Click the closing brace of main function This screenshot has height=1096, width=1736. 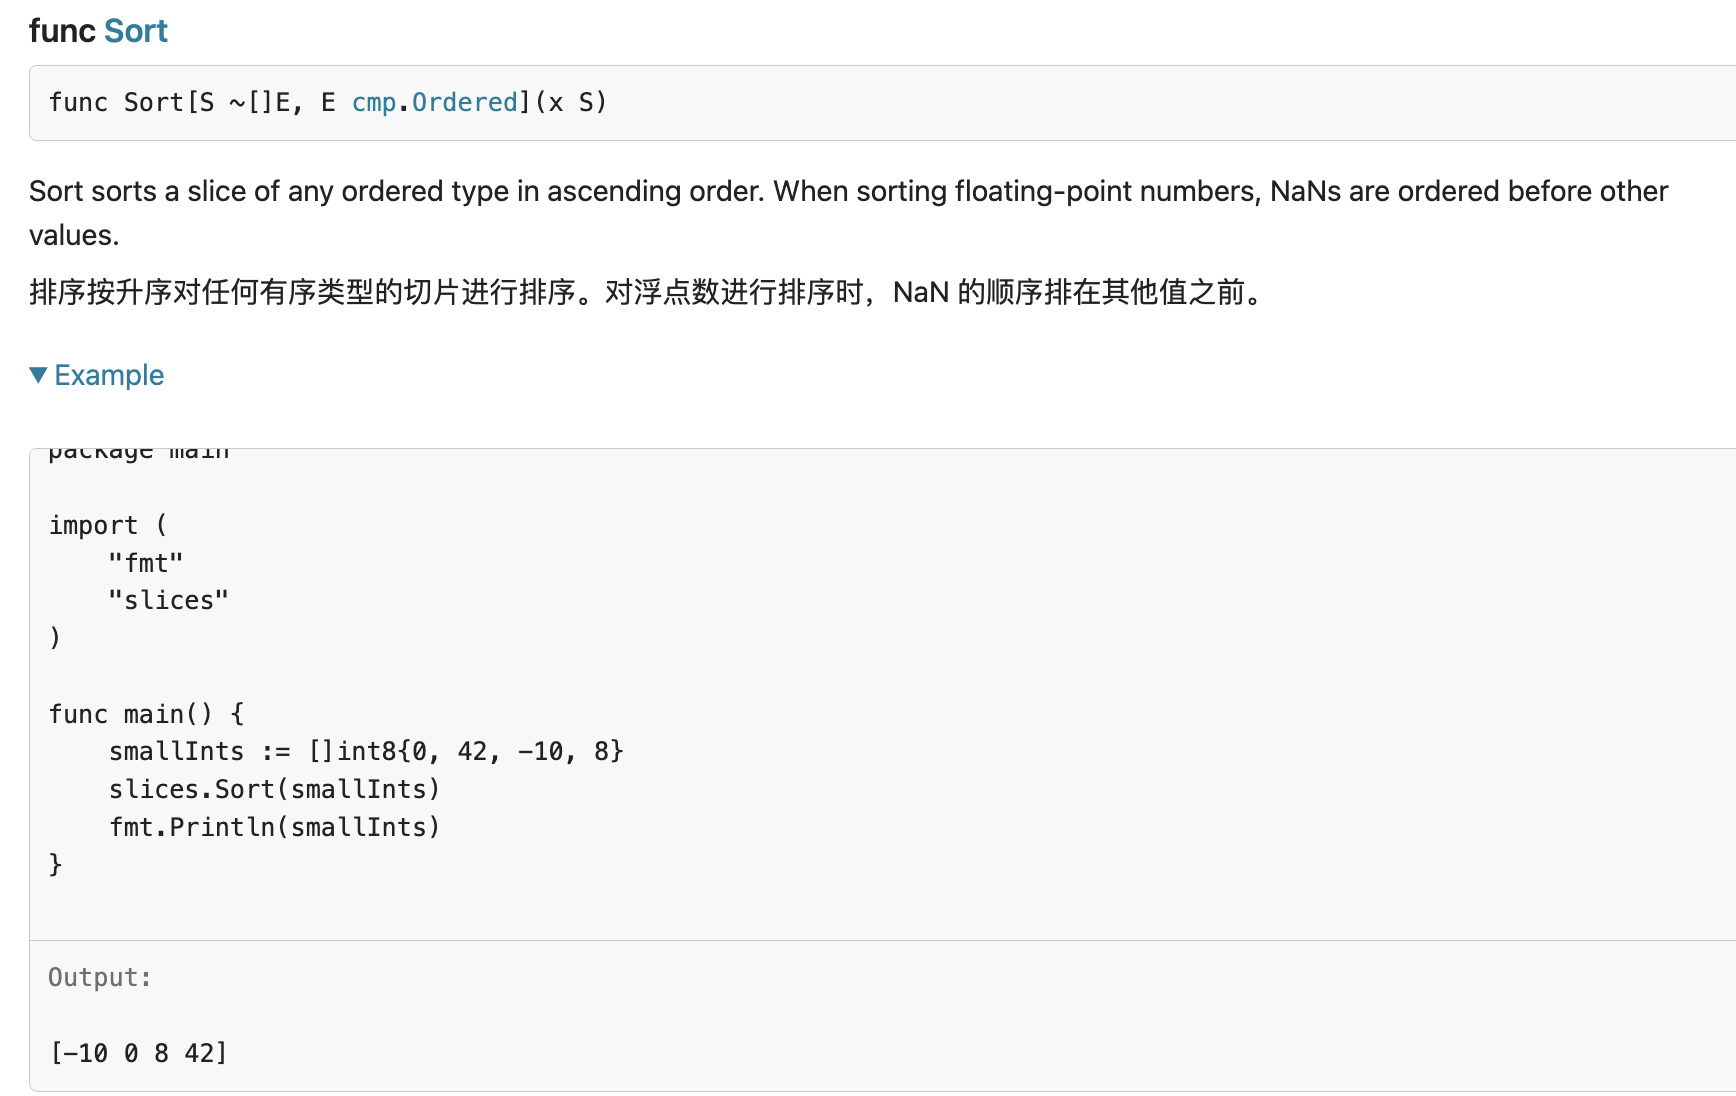(x=56, y=864)
